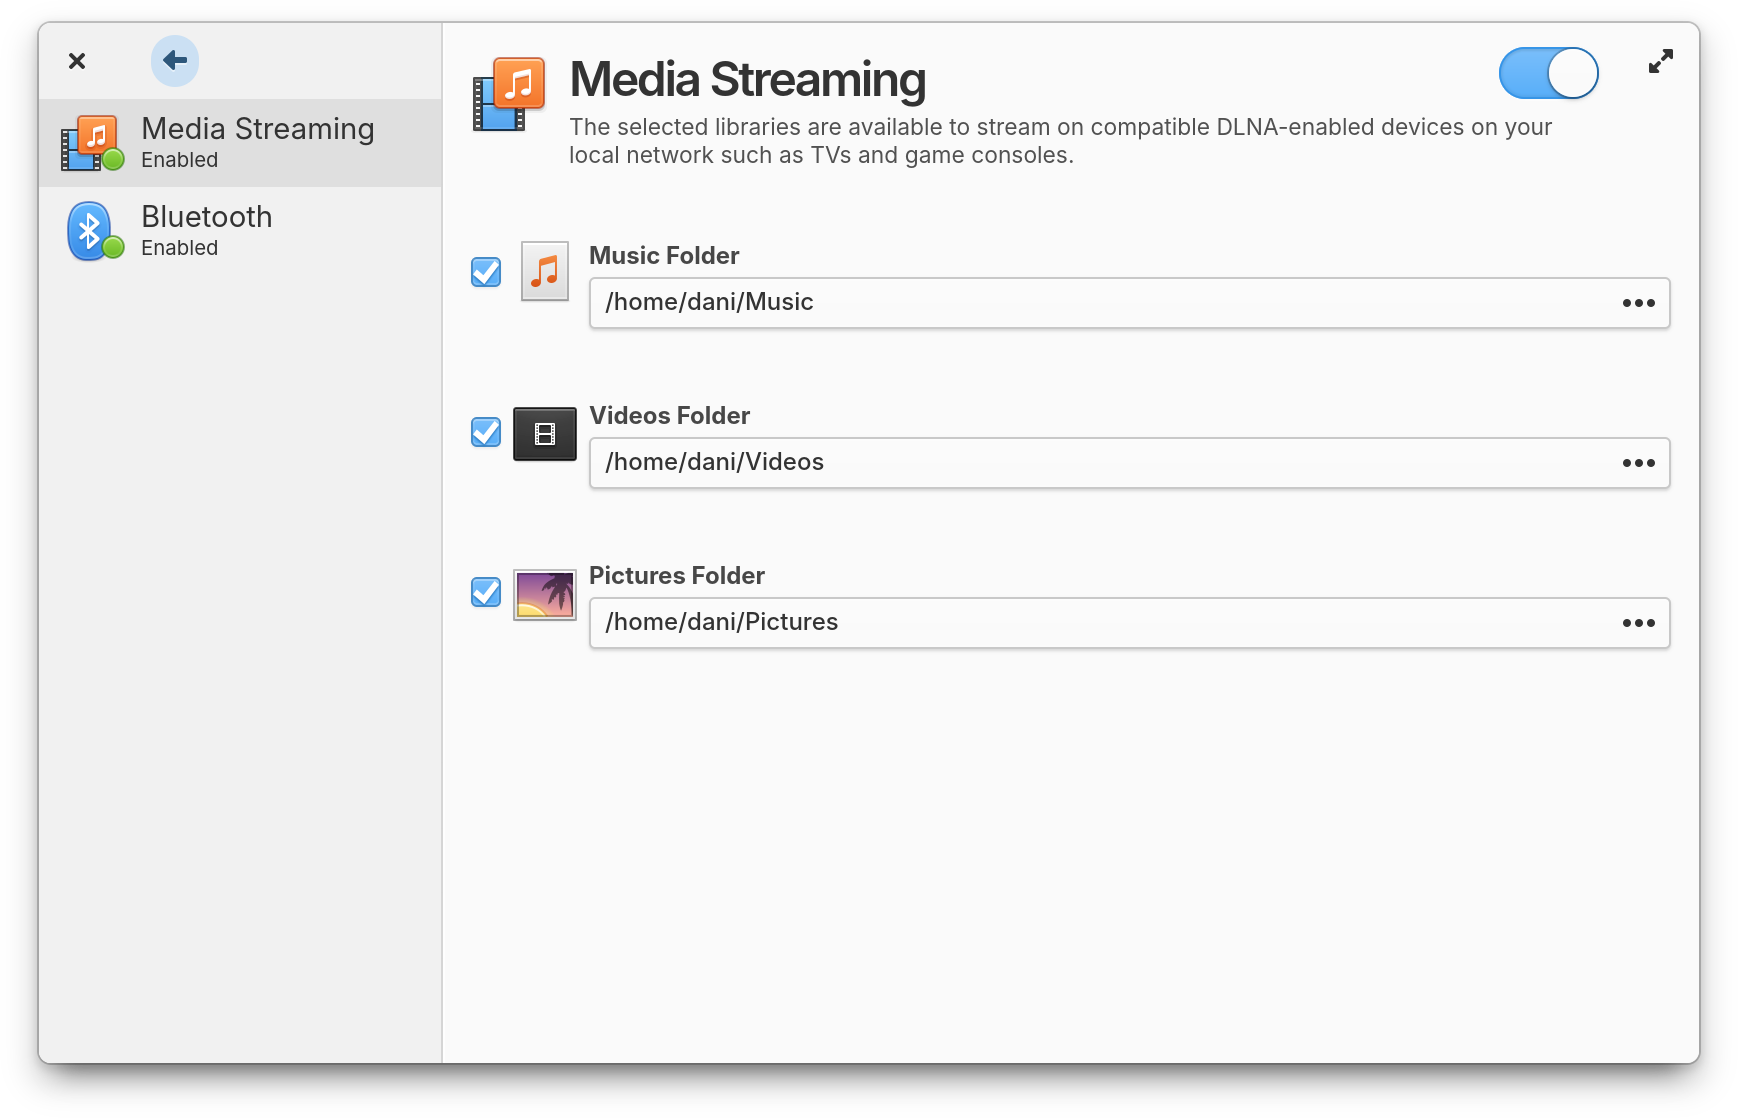Uncheck the Pictures Folder checkbox
This screenshot has width=1738, height=1118.
click(486, 592)
